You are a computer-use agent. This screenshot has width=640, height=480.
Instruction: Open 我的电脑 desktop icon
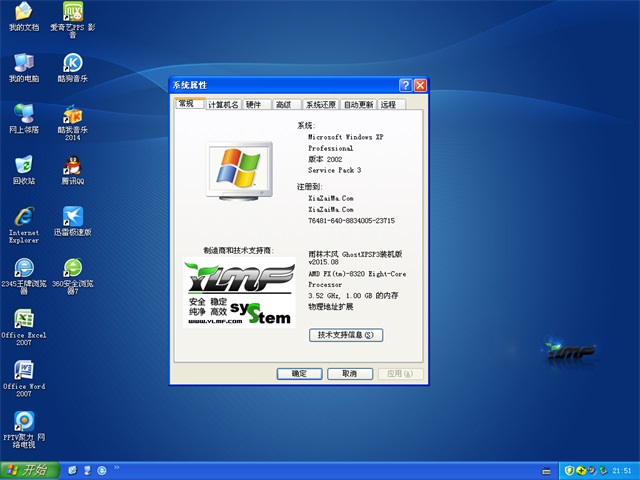23,63
